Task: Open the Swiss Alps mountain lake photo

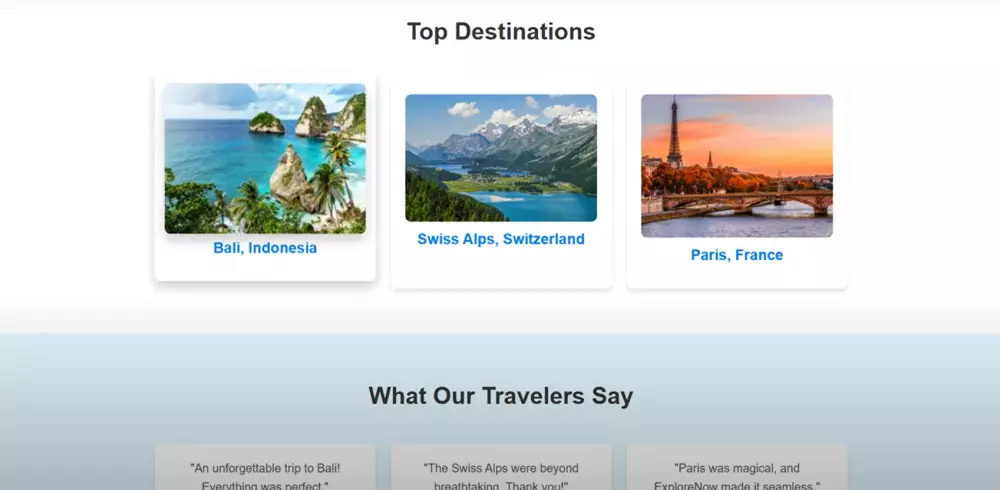Action: pos(501,158)
